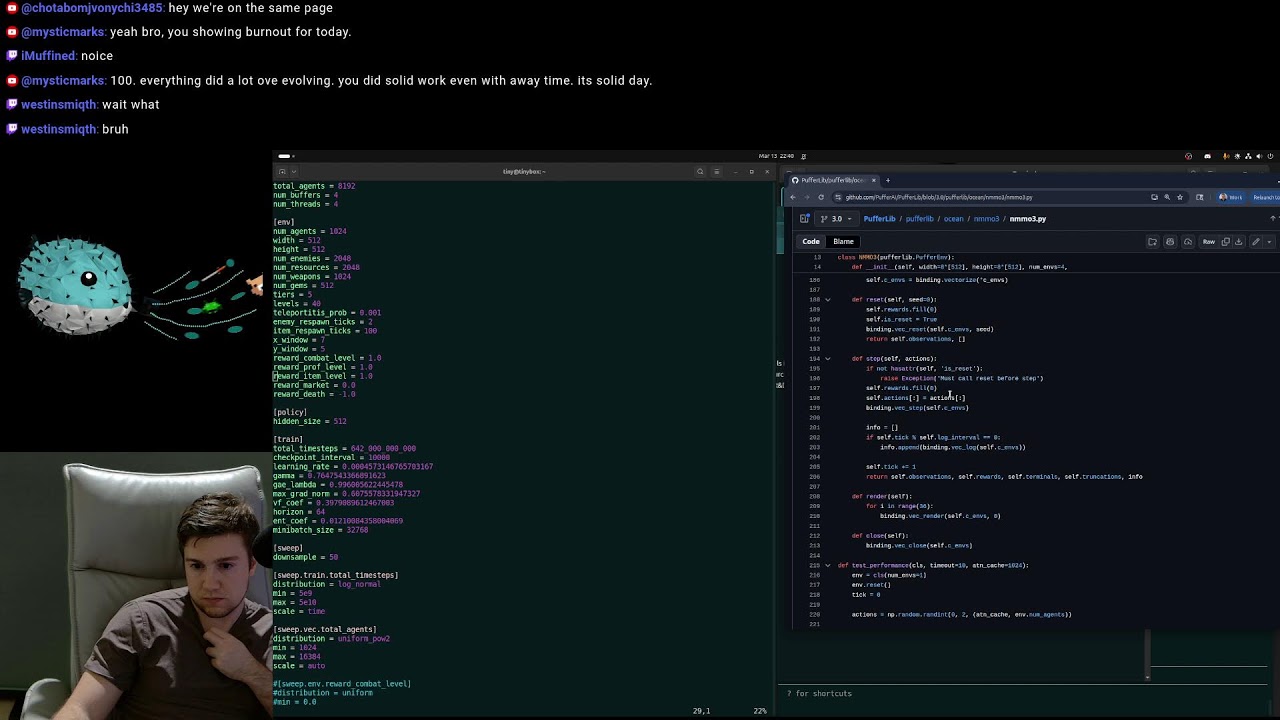This screenshot has height=720, width=1280.
Task: Add a new terminal tab
Action: click(x=282, y=171)
